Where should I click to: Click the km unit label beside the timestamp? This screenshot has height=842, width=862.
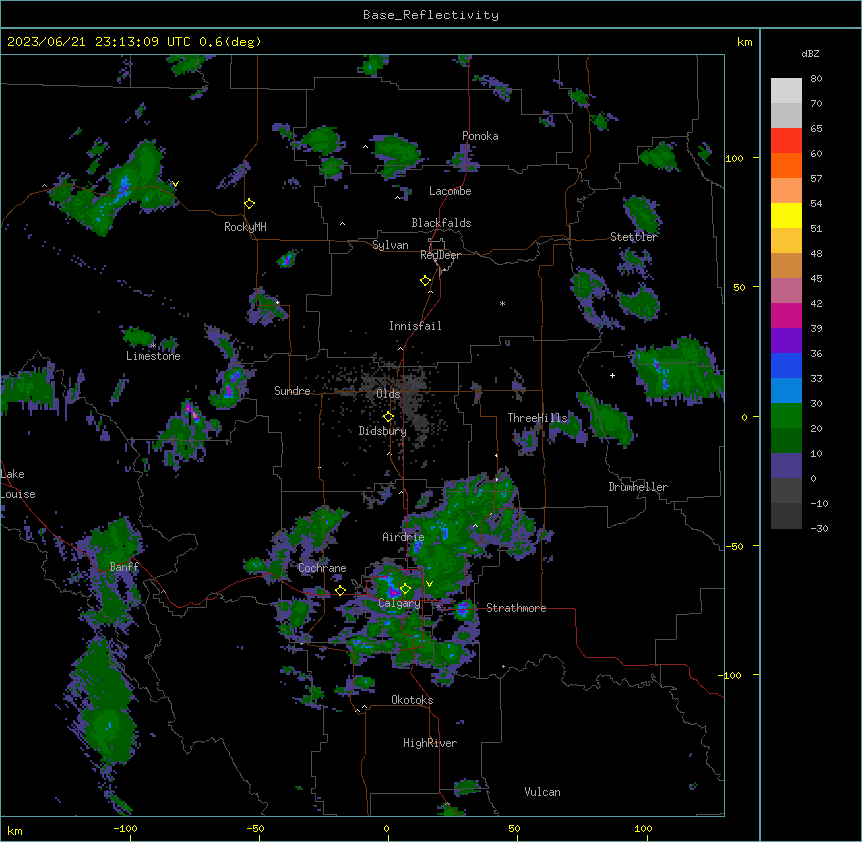point(744,42)
